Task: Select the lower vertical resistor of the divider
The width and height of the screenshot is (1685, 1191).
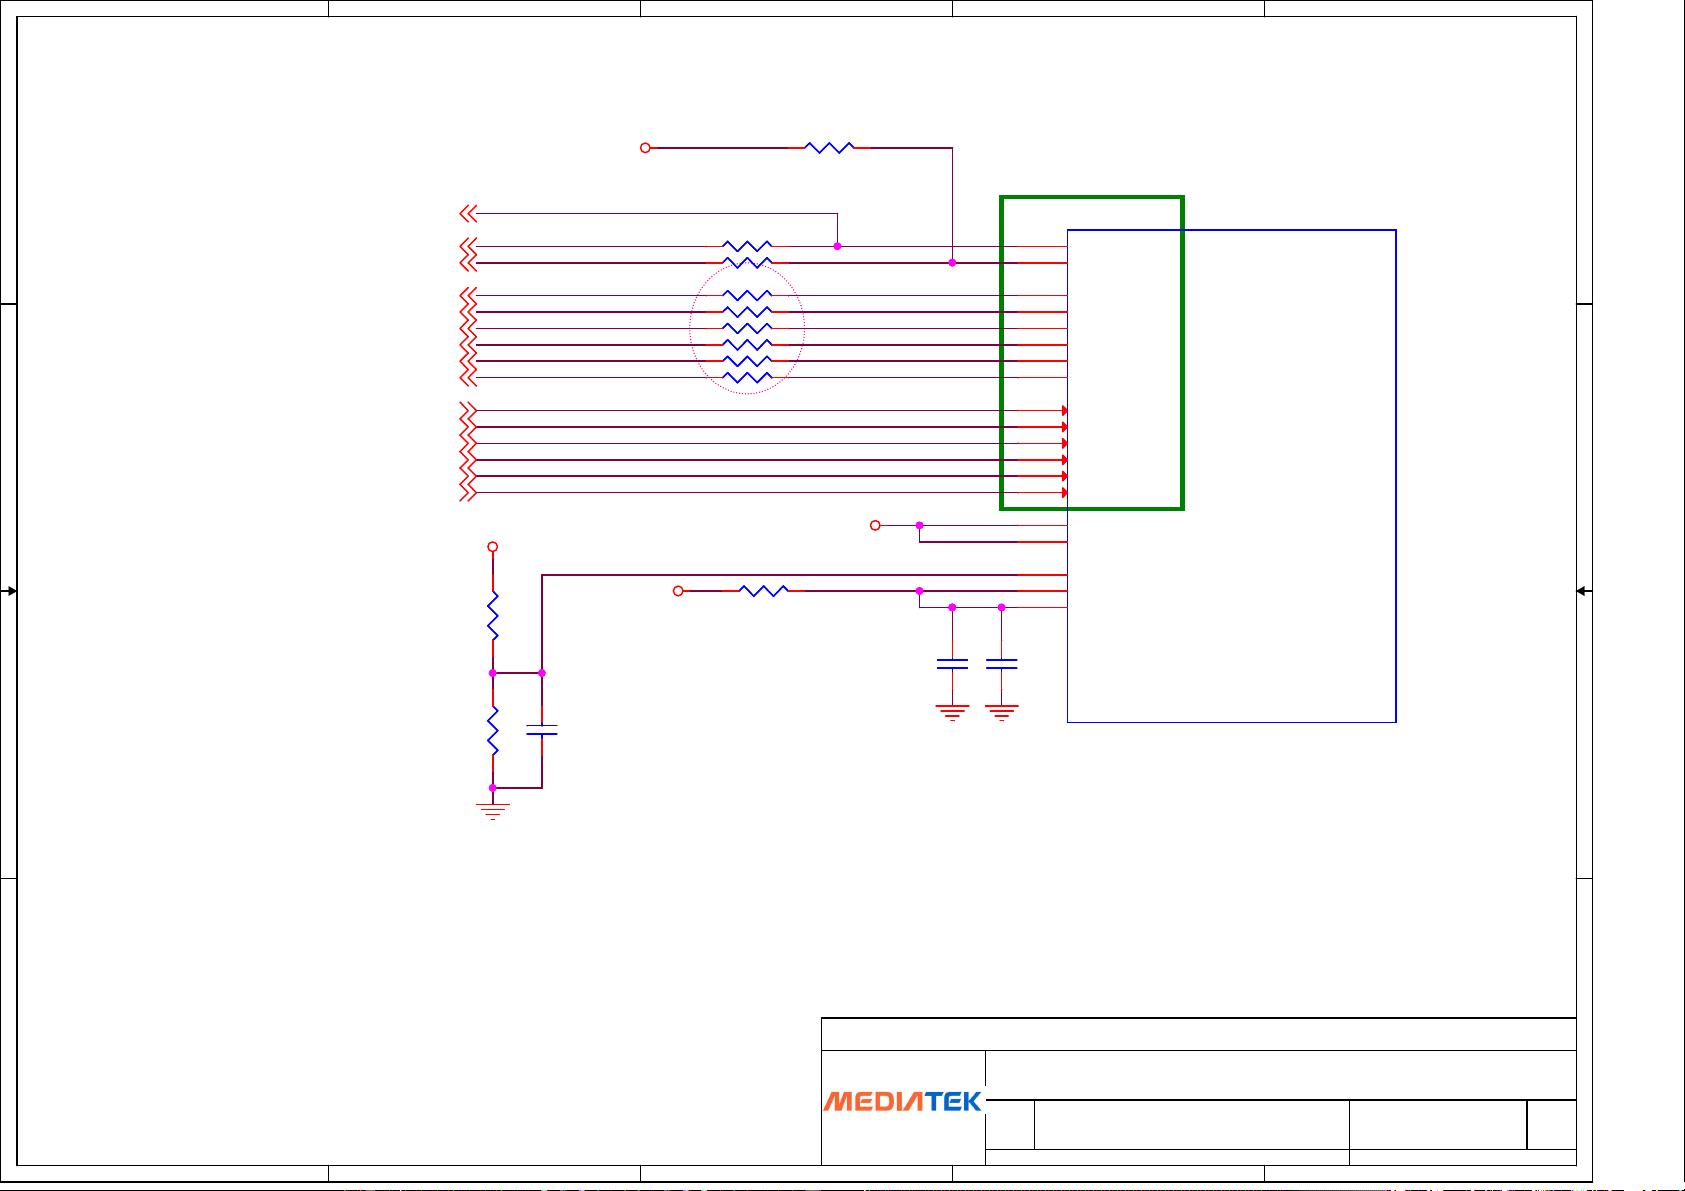Action: pos(493,730)
